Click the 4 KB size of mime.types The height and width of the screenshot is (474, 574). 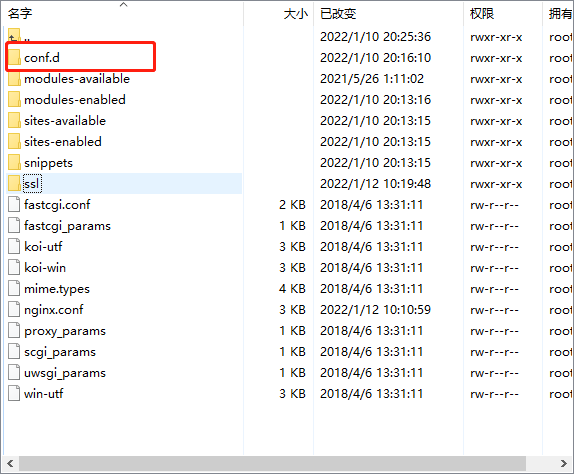(x=292, y=288)
